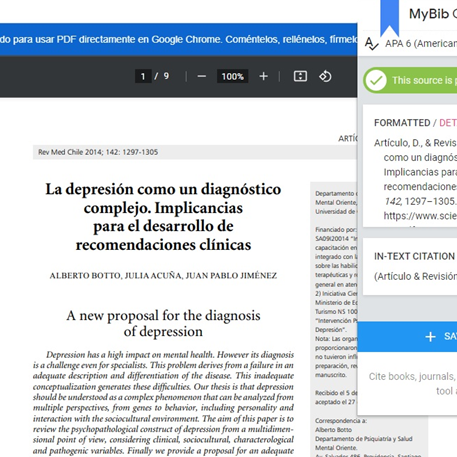Click the green checkmark source status icon
This screenshot has width=457, height=457.
point(376,80)
